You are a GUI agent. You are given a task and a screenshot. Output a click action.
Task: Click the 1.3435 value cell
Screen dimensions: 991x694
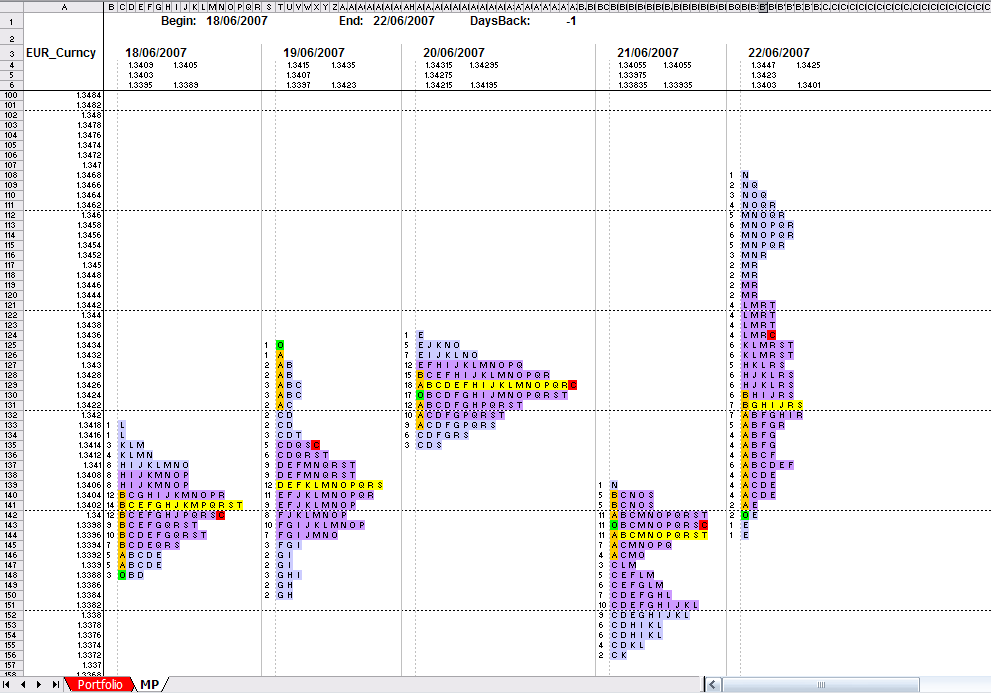pyautogui.click(x=343, y=65)
